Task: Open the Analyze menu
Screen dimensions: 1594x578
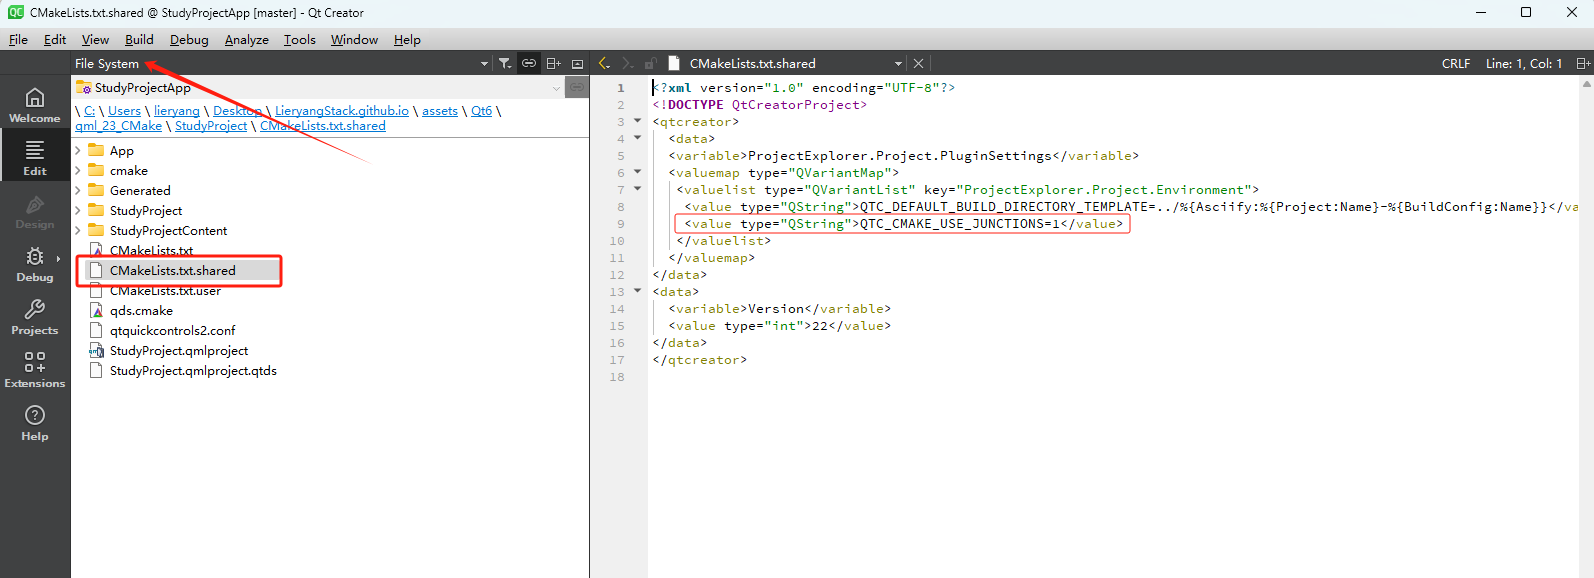Action: click(246, 40)
